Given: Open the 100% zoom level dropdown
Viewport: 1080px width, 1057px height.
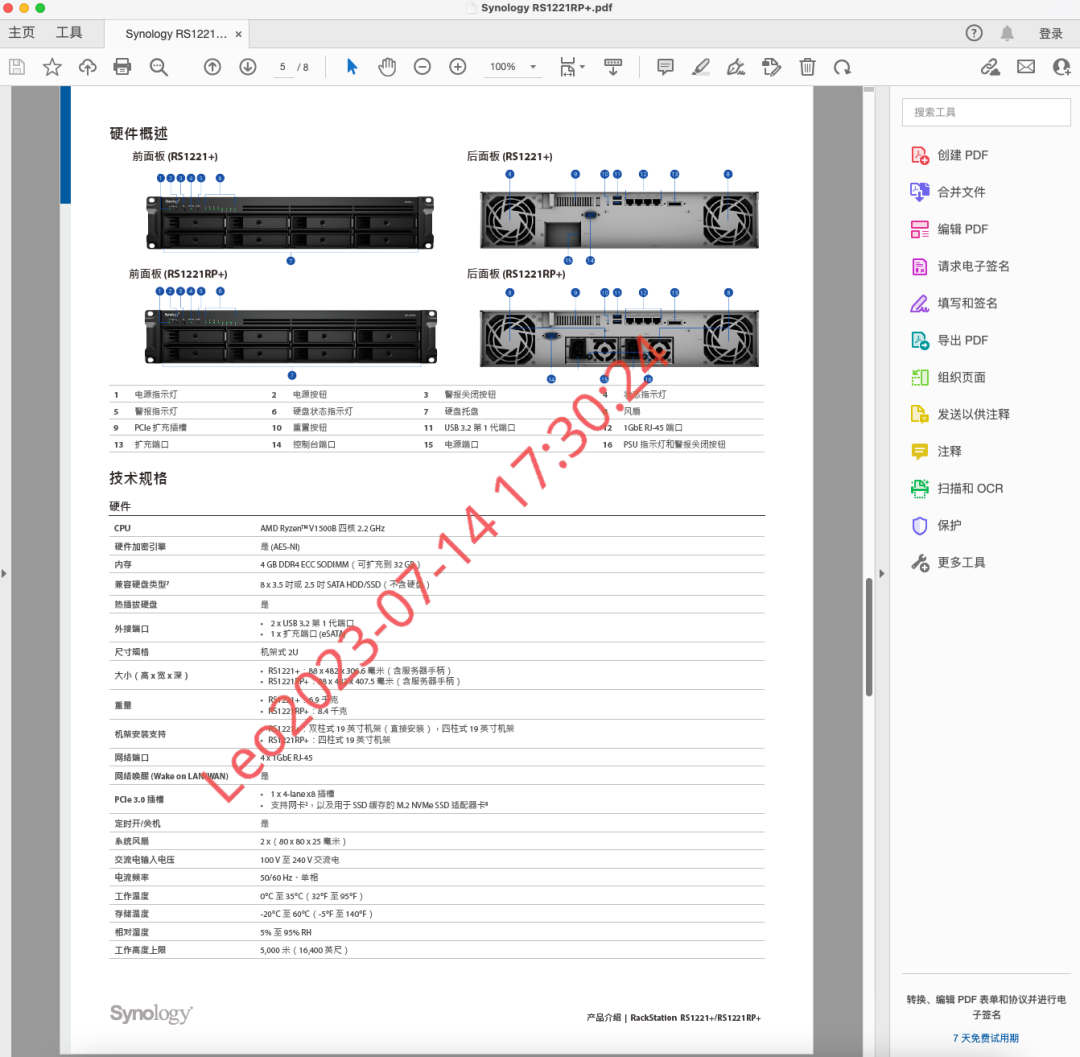Looking at the screenshot, I should 513,67.
